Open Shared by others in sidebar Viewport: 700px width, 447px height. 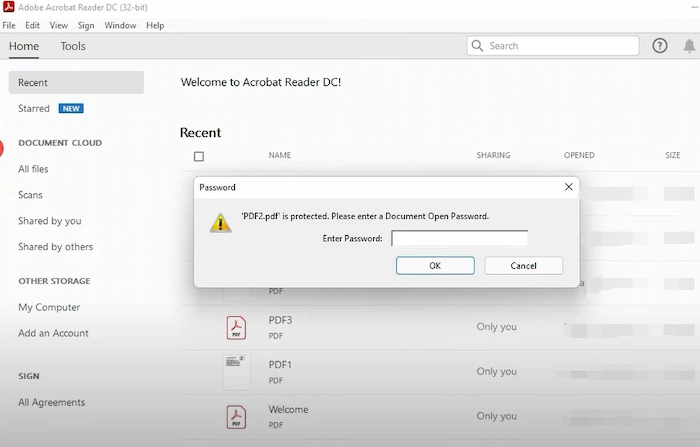(55, 247)
